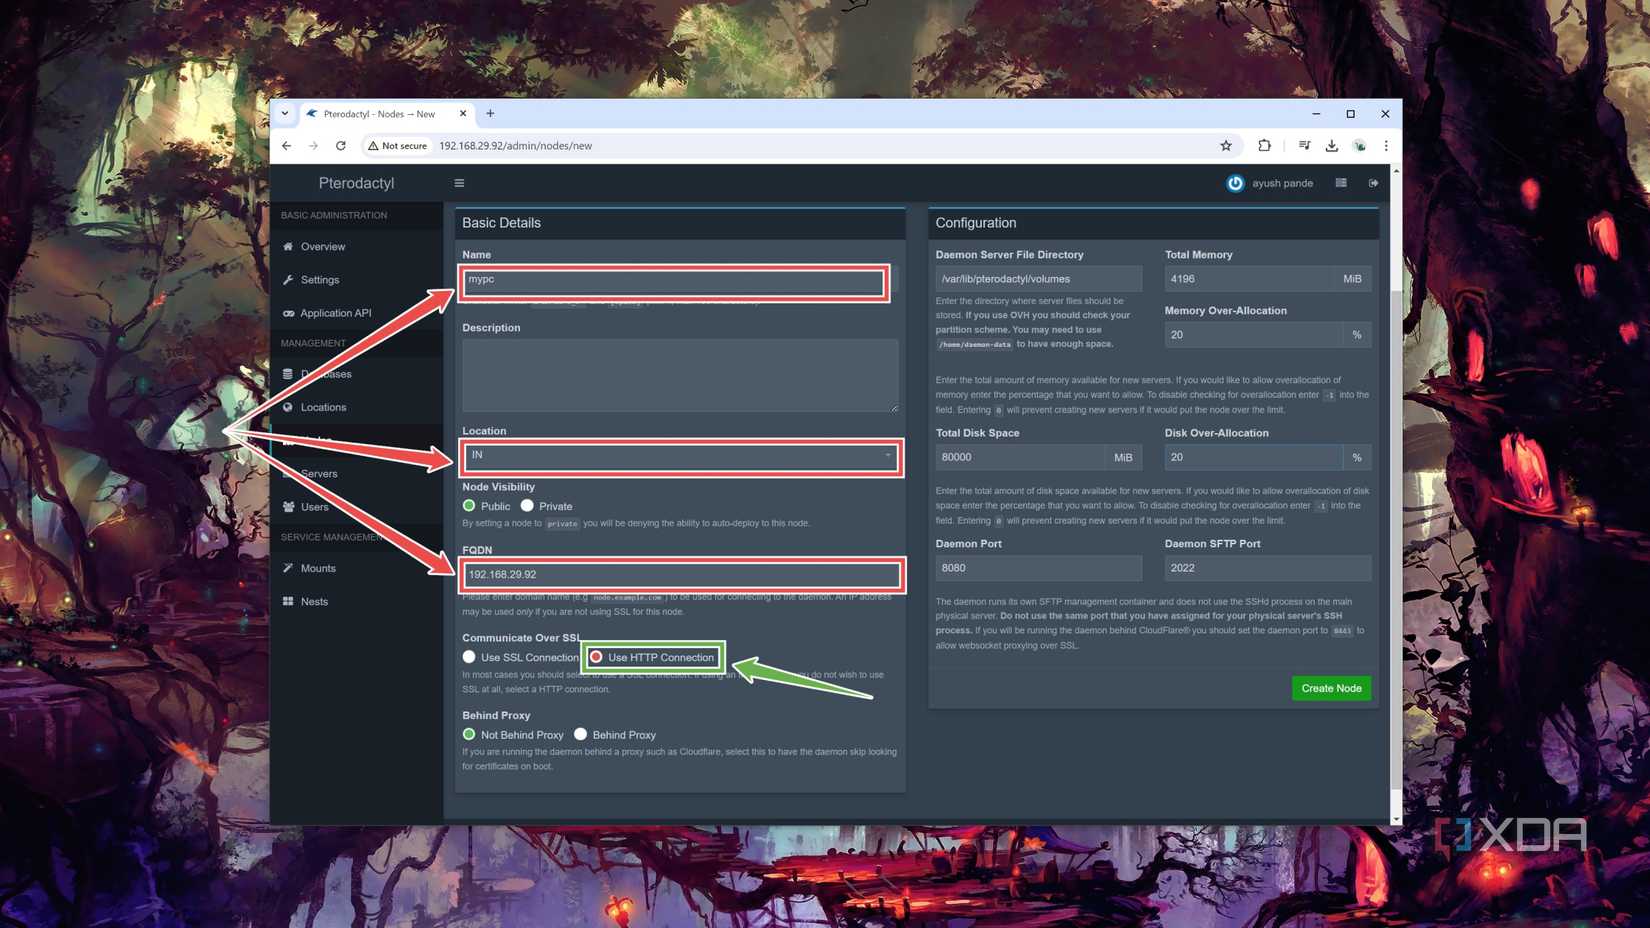The image size is (1650, 928).
Task: Open browser downloads icon
Action: tap(1332, 146)
